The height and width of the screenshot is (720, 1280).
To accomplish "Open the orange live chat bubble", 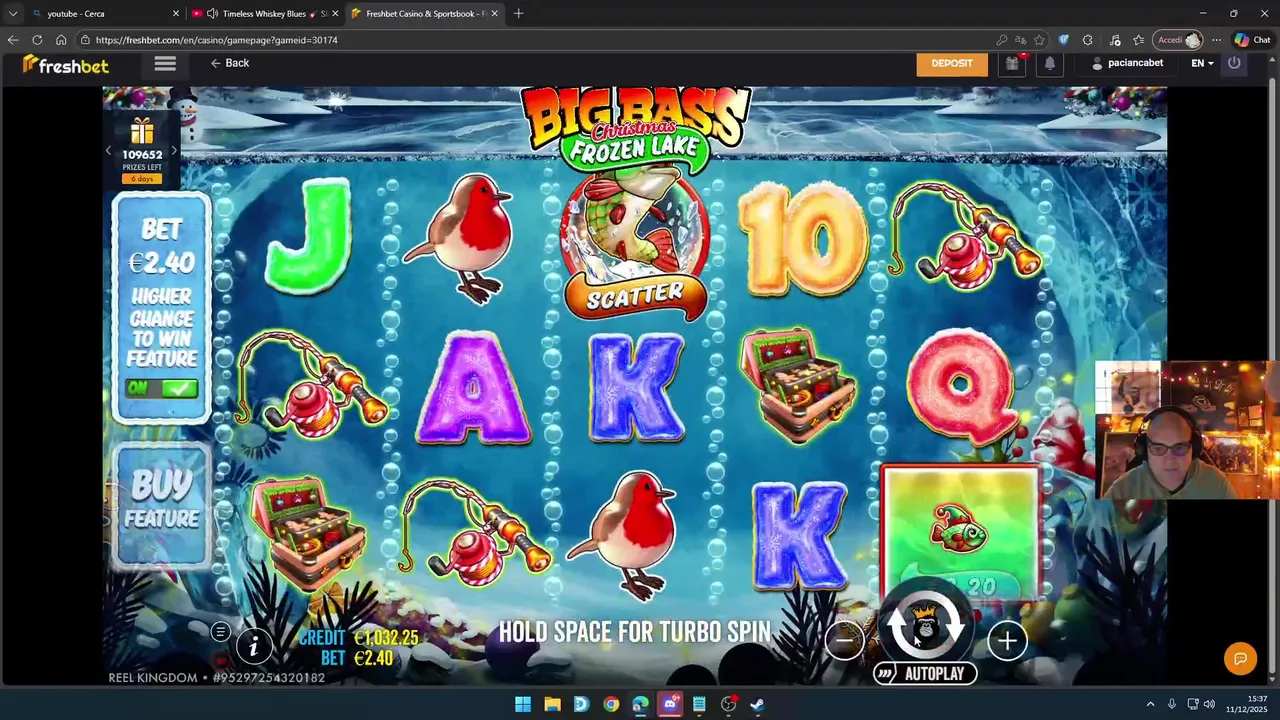I will [1240, 658].
